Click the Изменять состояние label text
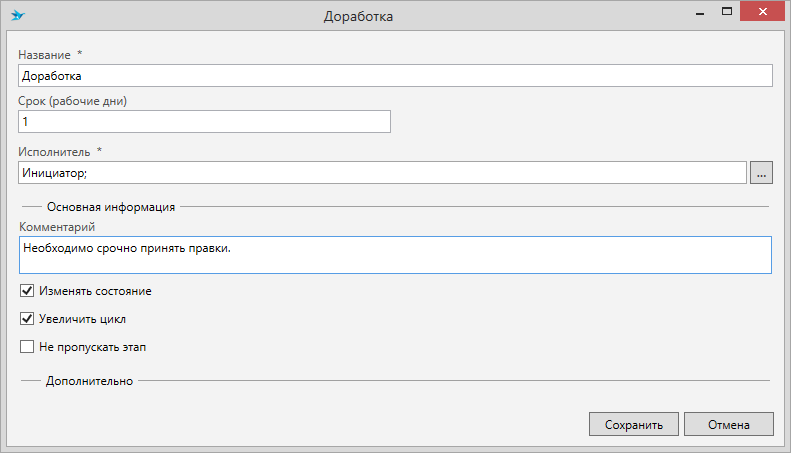The height and width of the screenshot is (453, 791). tap(95, 291)
